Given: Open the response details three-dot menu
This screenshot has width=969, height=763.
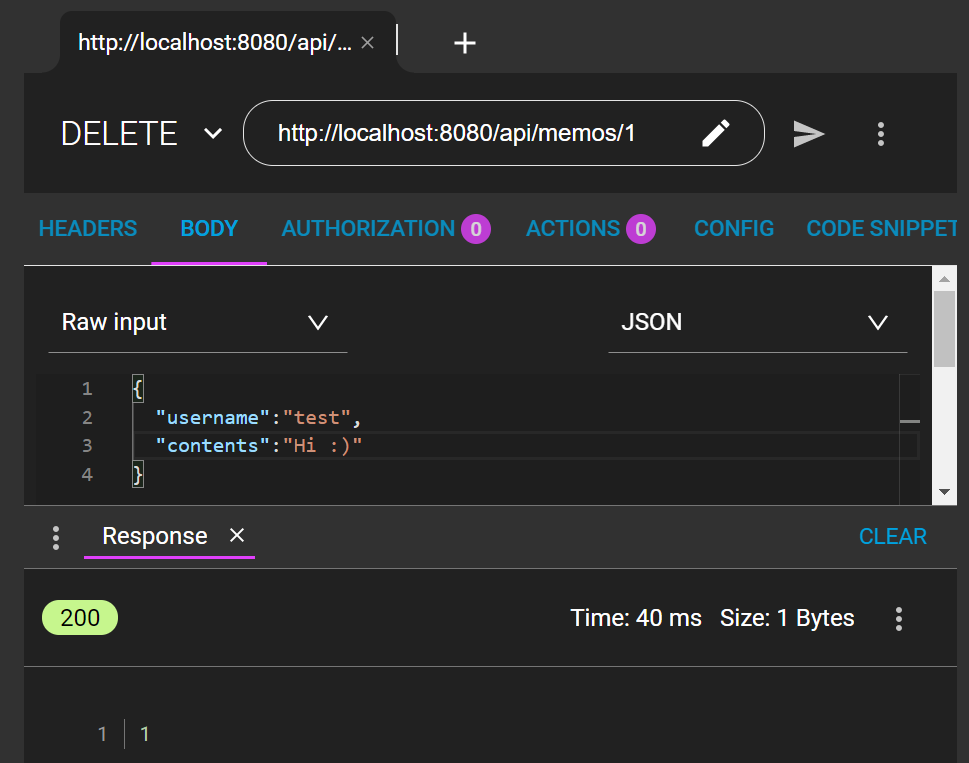Looking at the screenshot, I should [899, 618].
